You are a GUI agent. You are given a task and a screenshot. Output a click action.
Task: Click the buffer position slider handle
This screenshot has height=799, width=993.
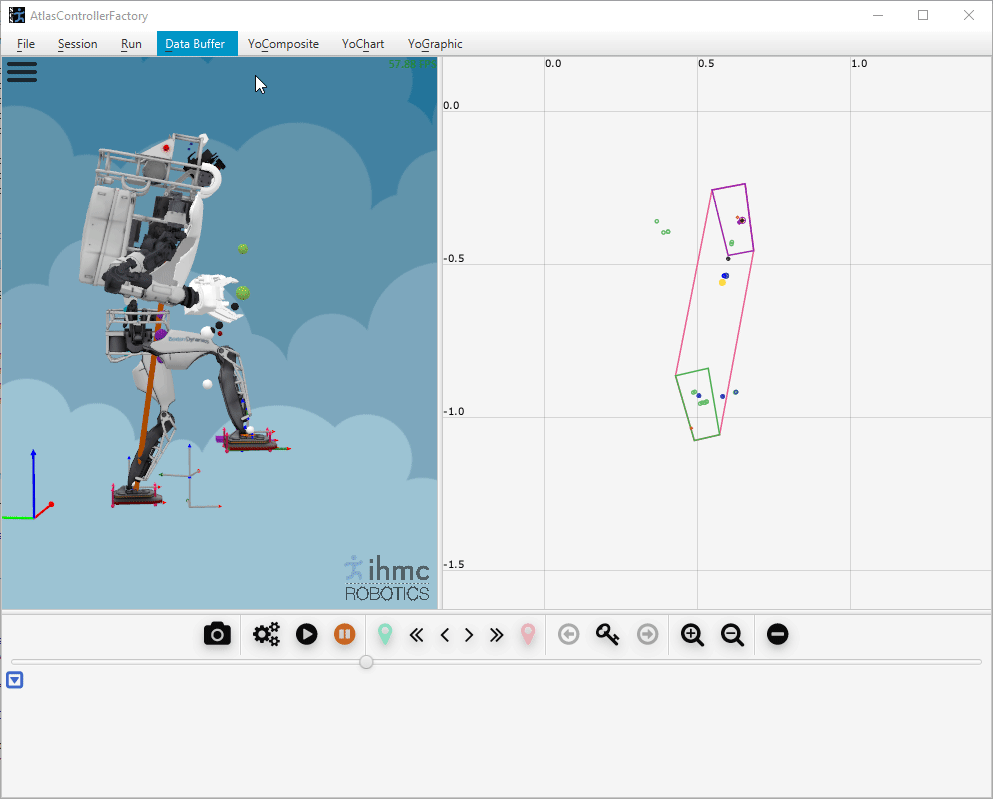coord(366,662)
